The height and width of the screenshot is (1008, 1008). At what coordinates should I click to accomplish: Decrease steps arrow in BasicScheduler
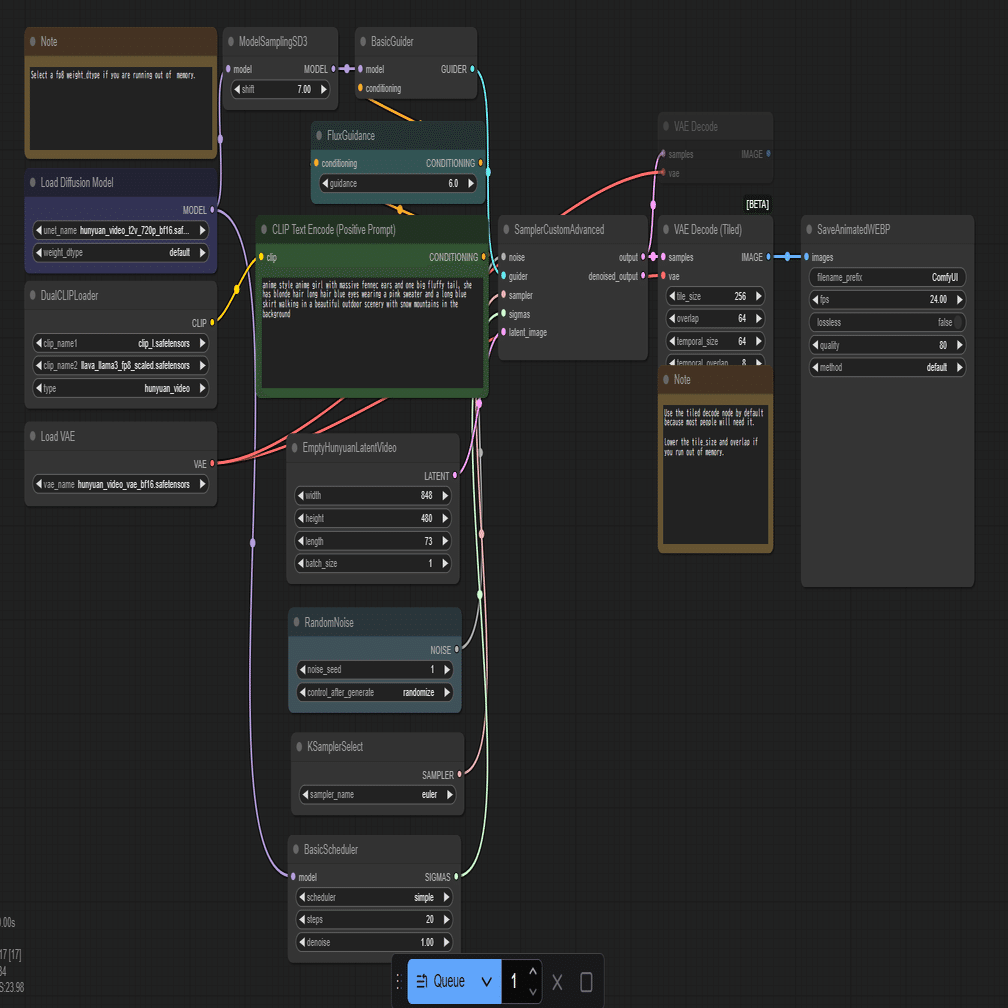tap(303, 919)
